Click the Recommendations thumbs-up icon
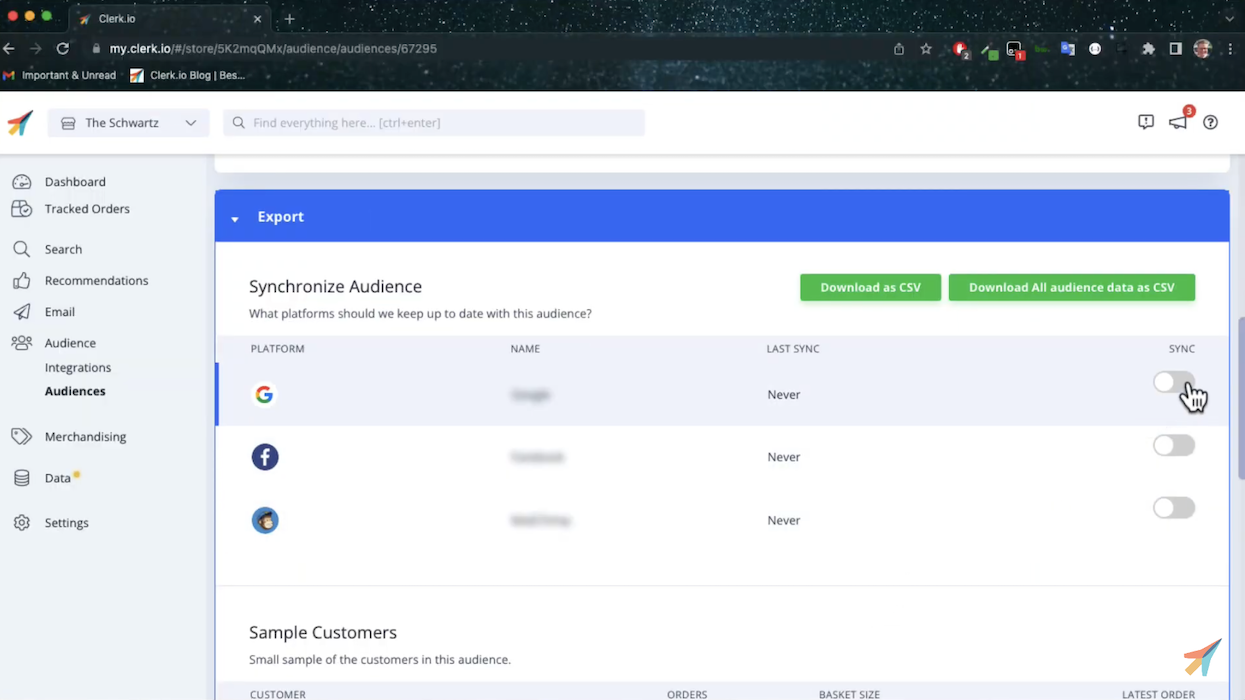This screenshot has height=700, width=1245. click(21, 281)
